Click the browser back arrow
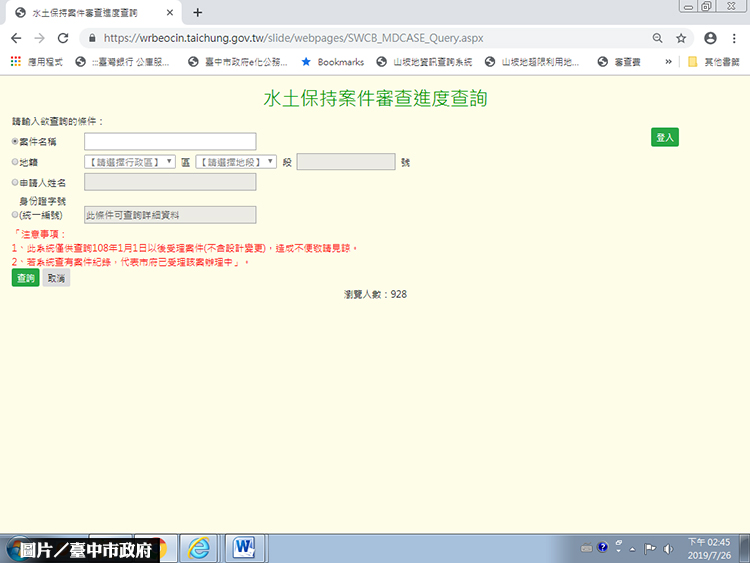 pos(15,38)
